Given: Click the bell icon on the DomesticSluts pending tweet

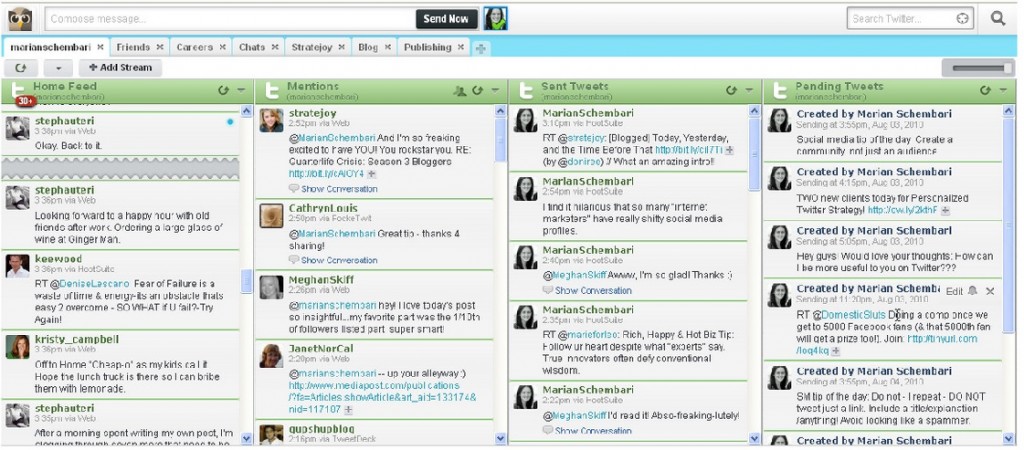Looking at the screenshot, I should tap(972, 291).
